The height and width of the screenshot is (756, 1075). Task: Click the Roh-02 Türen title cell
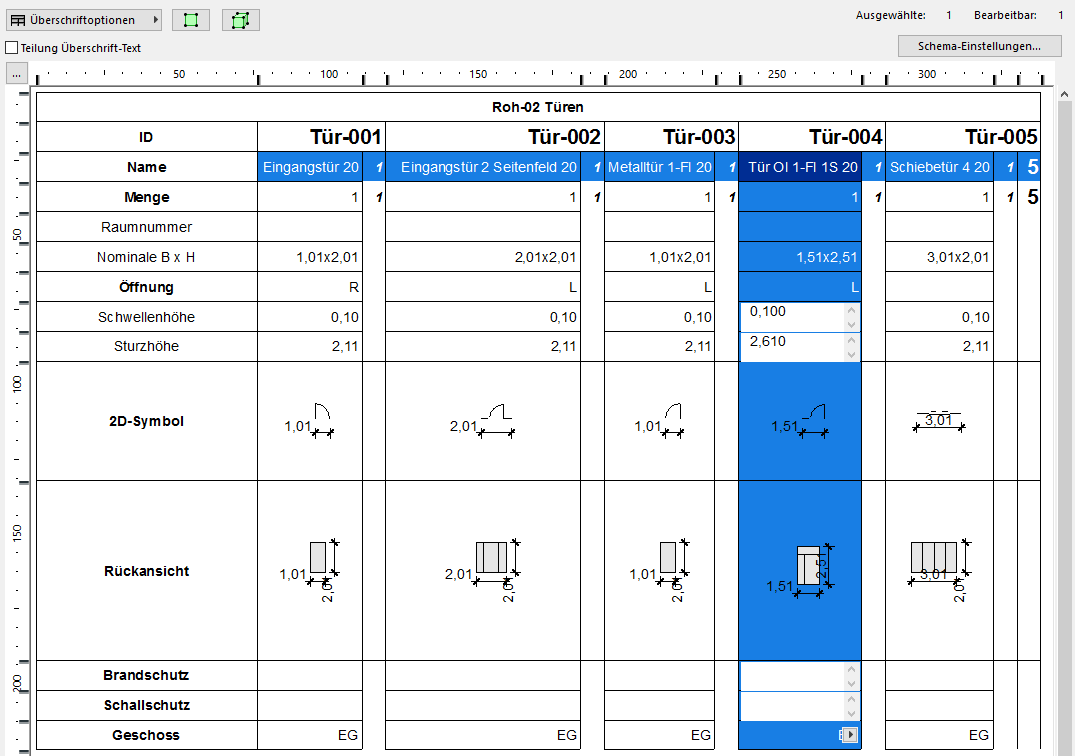[538, 107]
